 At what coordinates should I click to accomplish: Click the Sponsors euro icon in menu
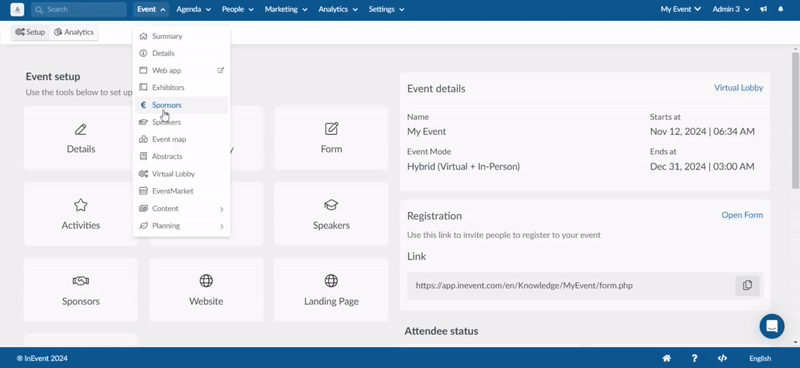pos(143,105)
